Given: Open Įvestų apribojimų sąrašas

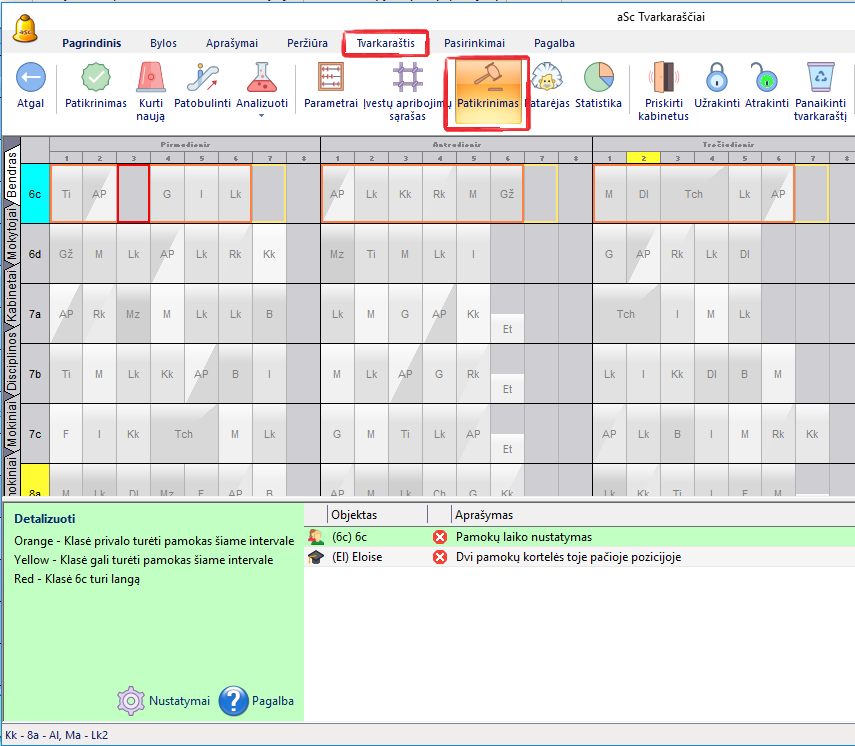Looking at the screenshot, I should tap(406, 79).
